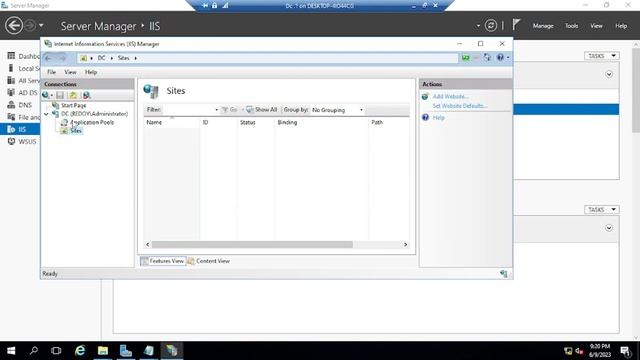This screenshot has height=360, width=640.
Task: Sort by the Binding column header
Action: (287, 122)
